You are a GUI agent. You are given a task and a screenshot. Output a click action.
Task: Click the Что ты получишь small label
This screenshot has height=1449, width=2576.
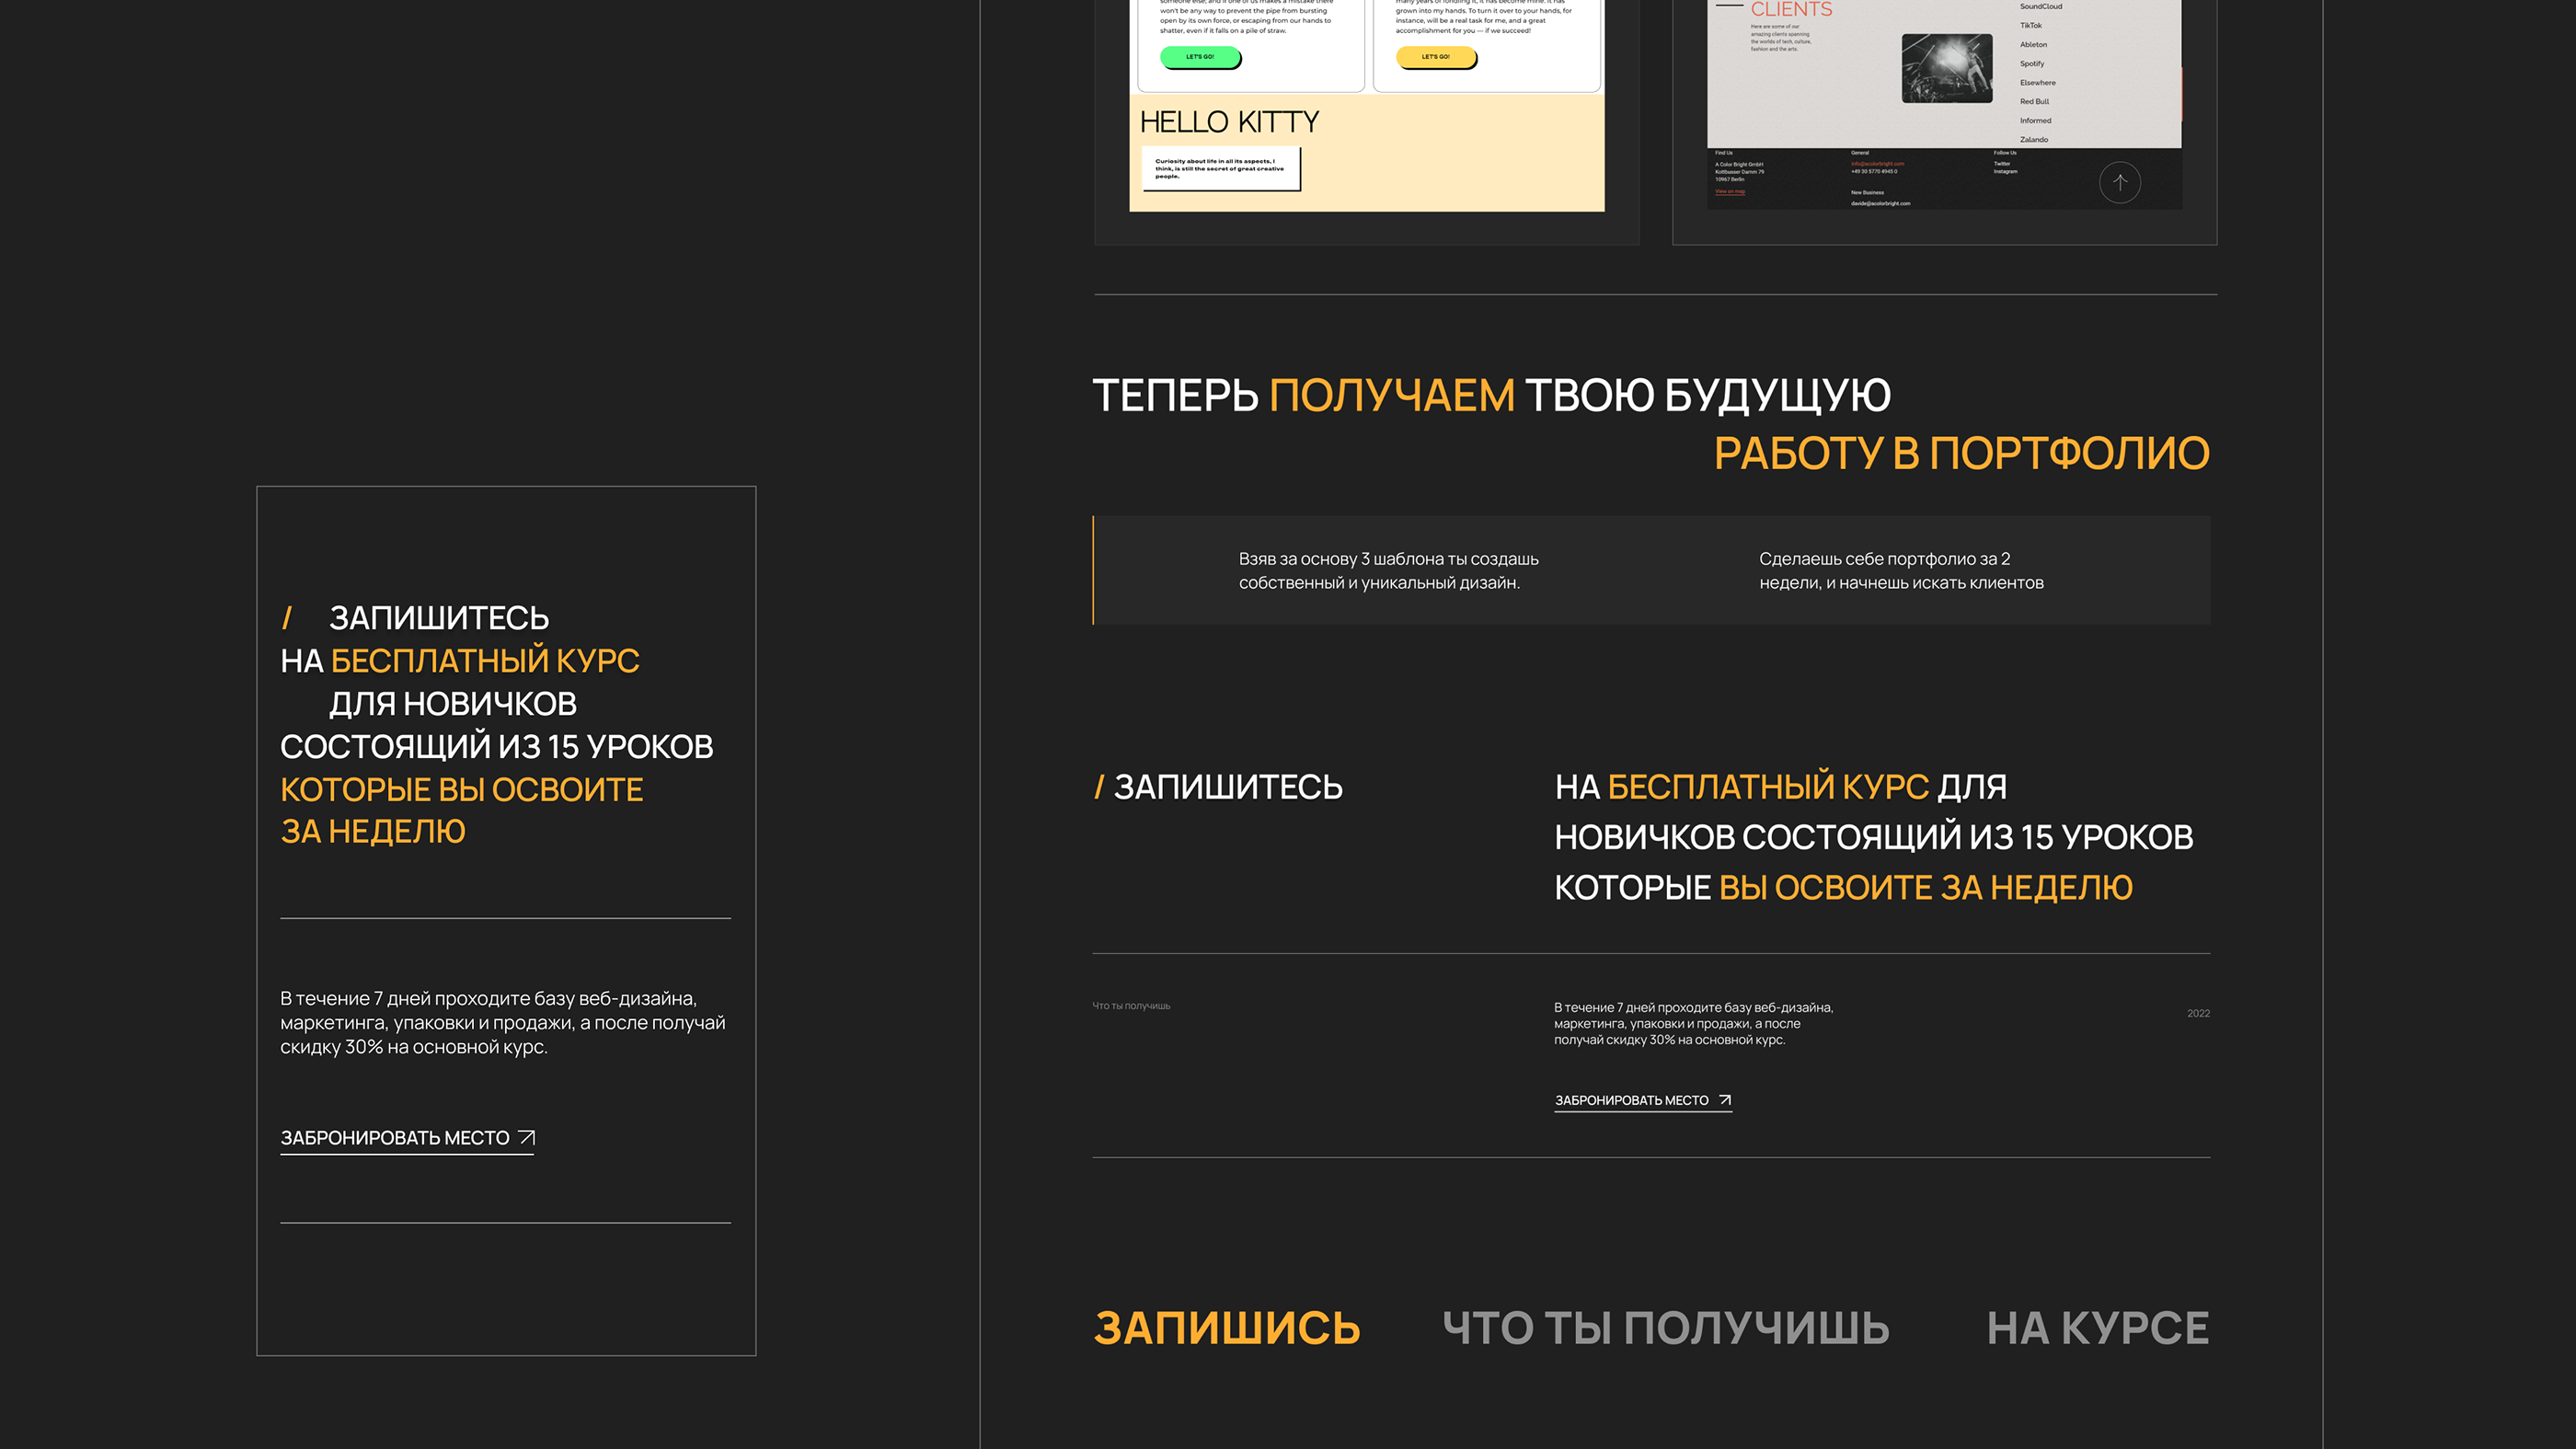tap(1131, 1006)
